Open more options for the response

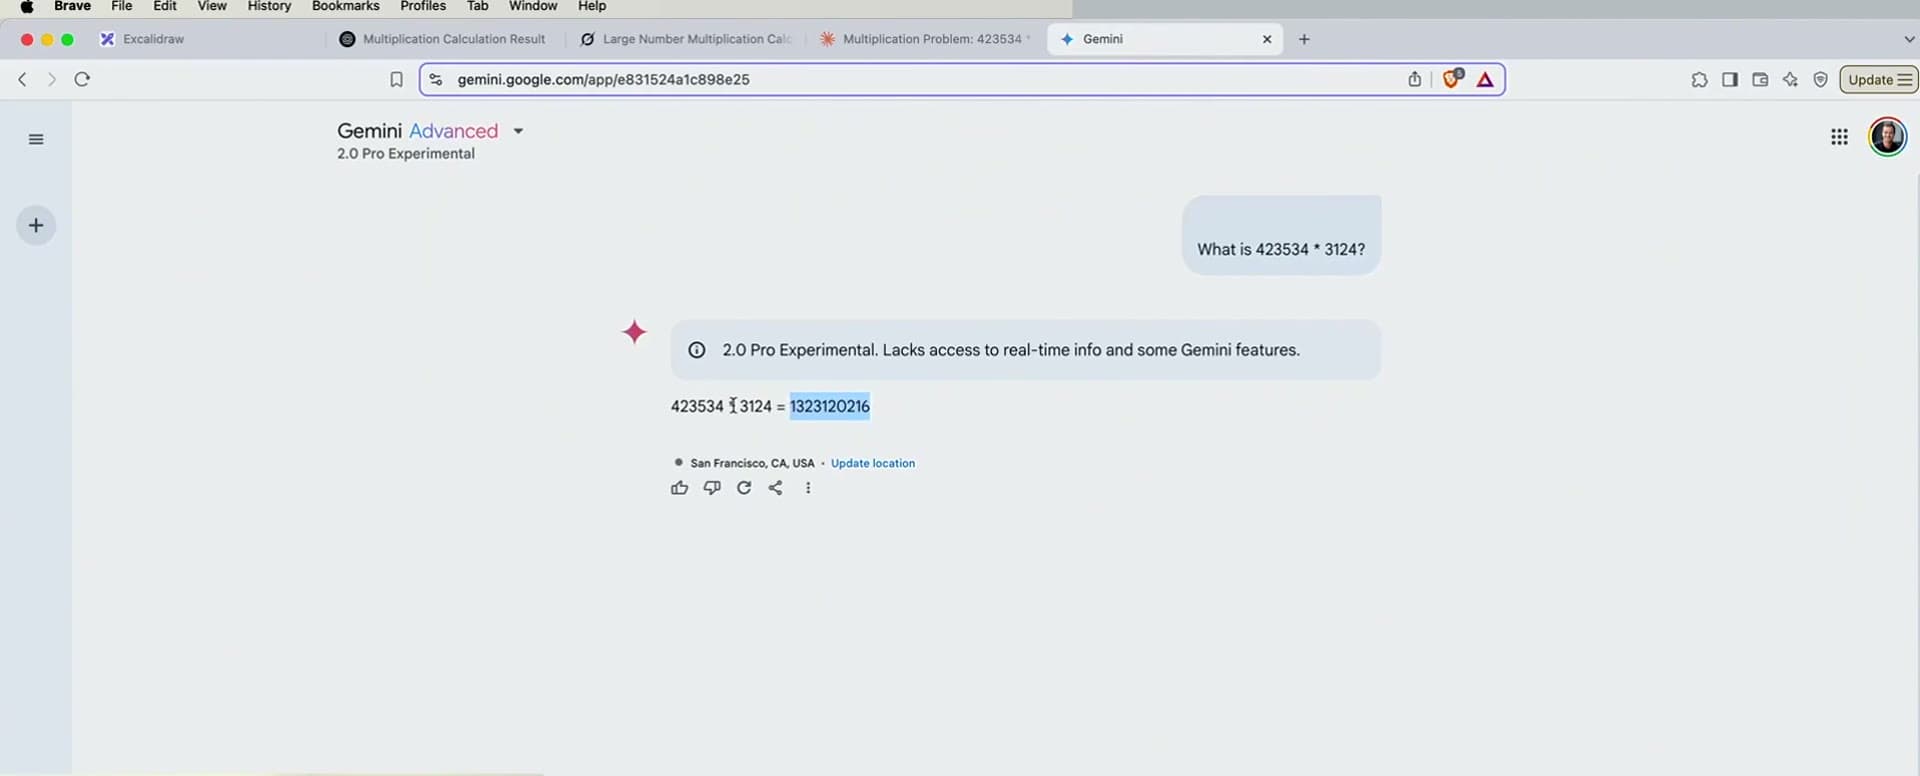click(x=808, y=488)
